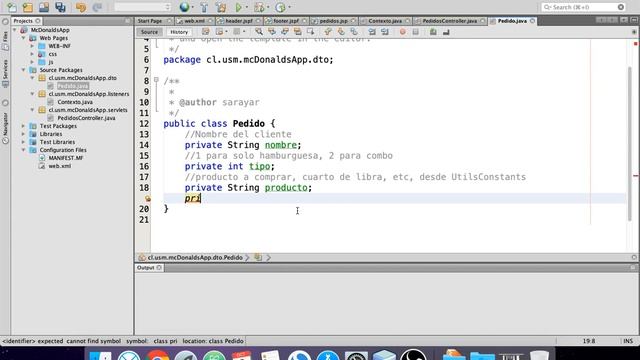Run the project with green play icon
This screenshot has width=640, height=360.
(239, 7)
